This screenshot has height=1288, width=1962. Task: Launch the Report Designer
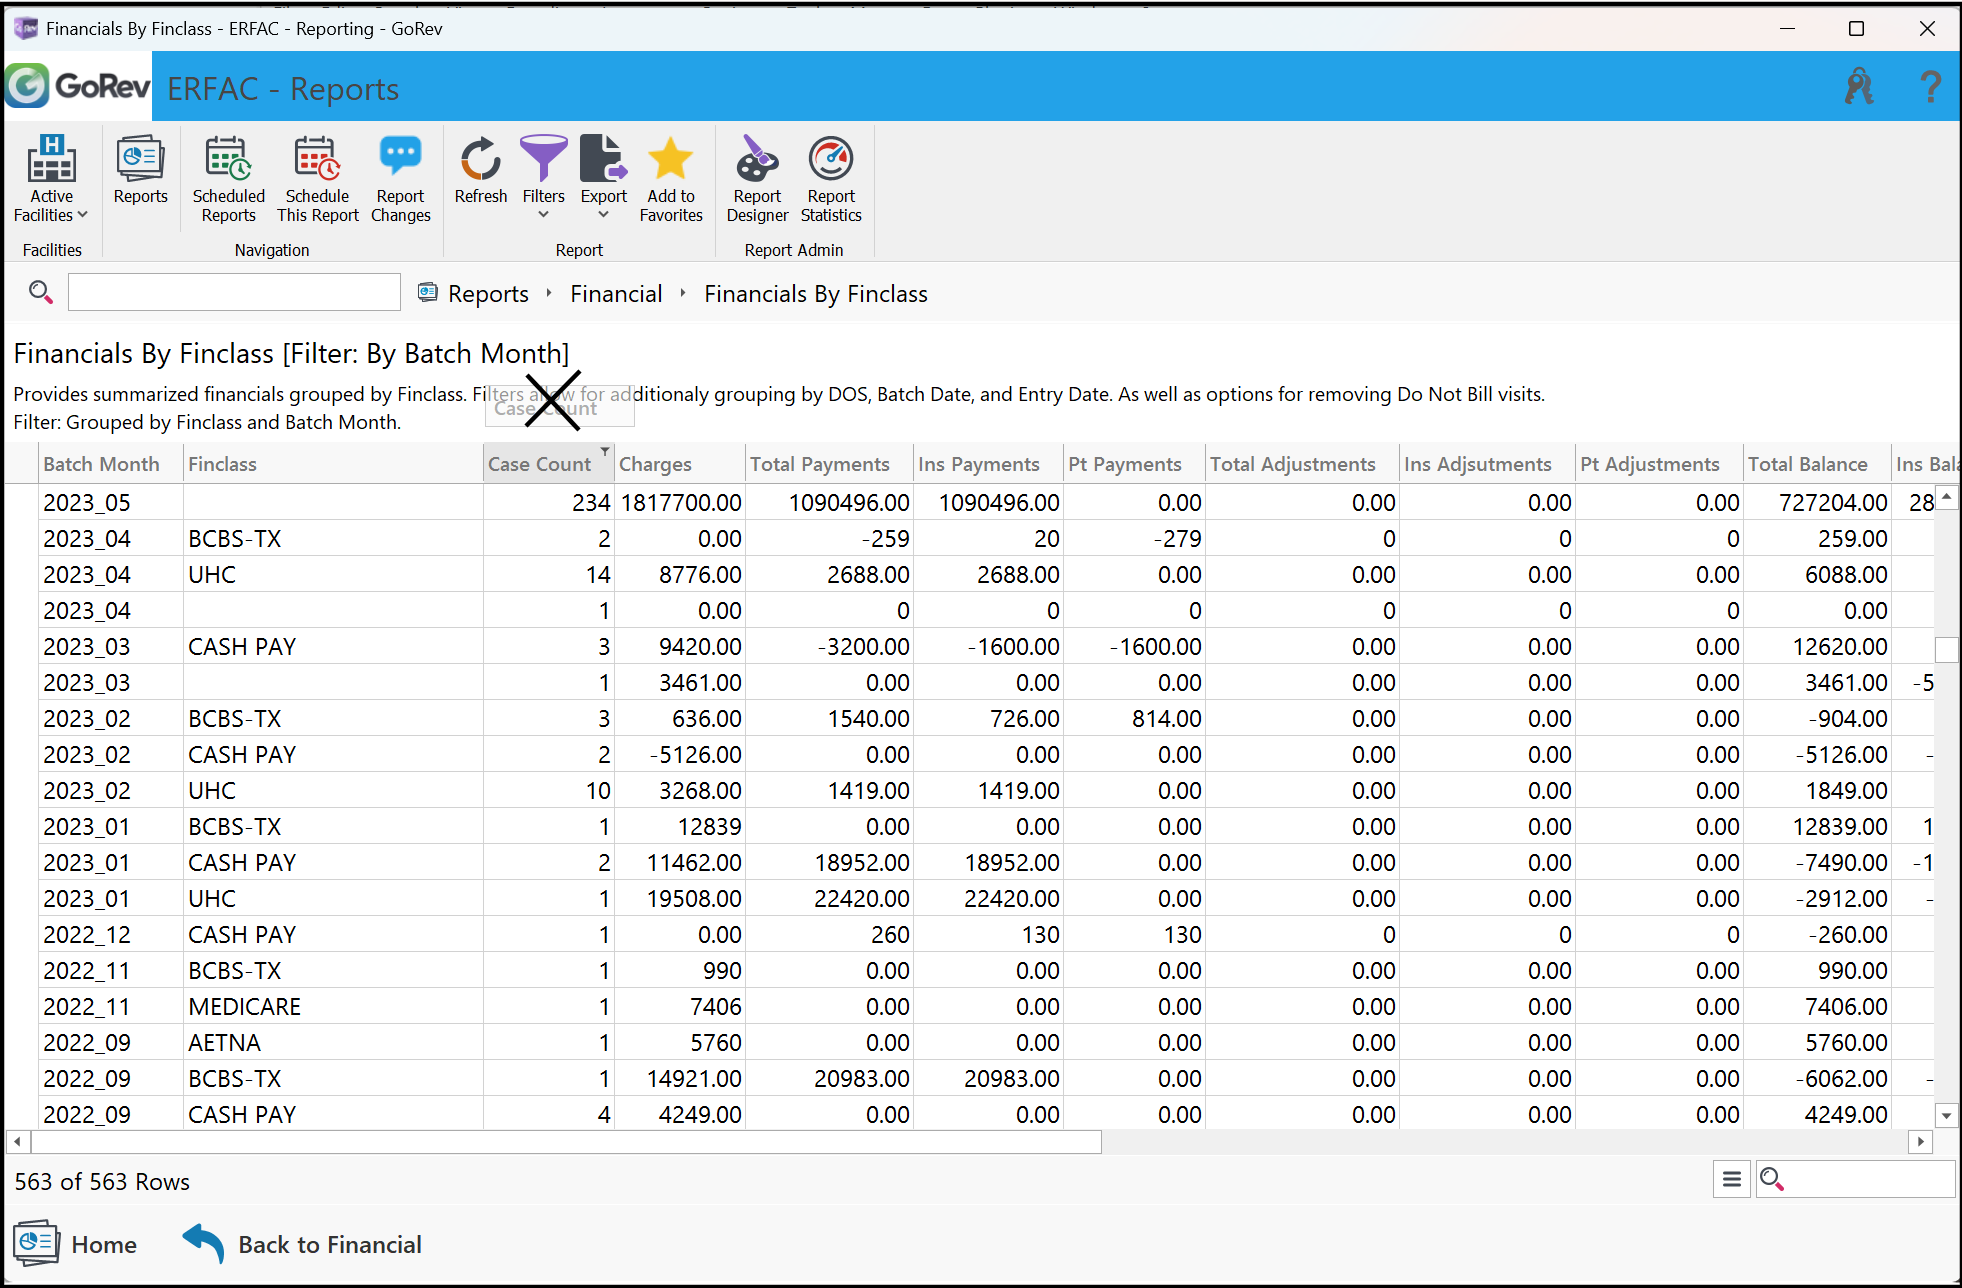[x=757, y=179]
